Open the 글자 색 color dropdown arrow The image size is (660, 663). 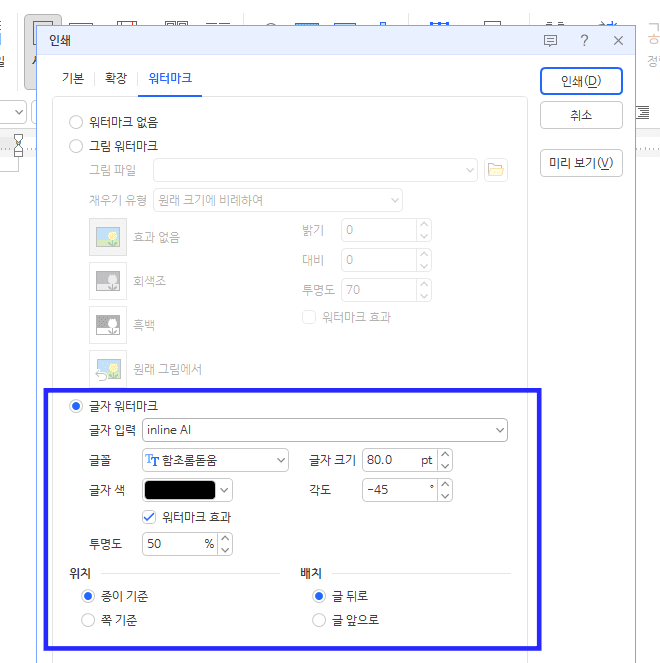224,490
